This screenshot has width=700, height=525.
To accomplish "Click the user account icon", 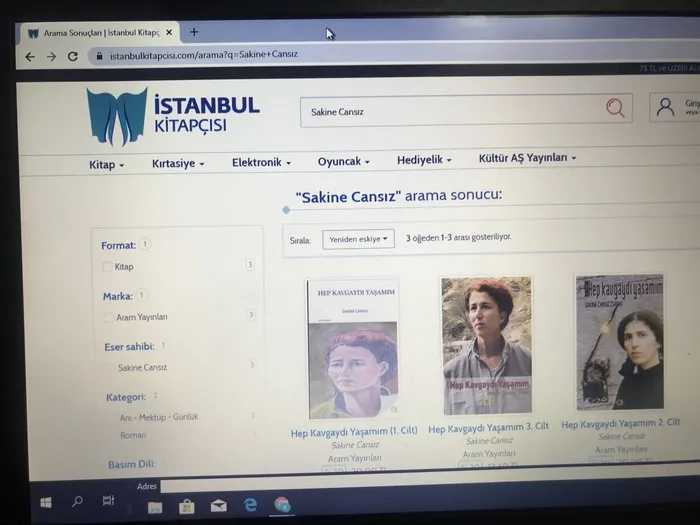I will point(665,108).
